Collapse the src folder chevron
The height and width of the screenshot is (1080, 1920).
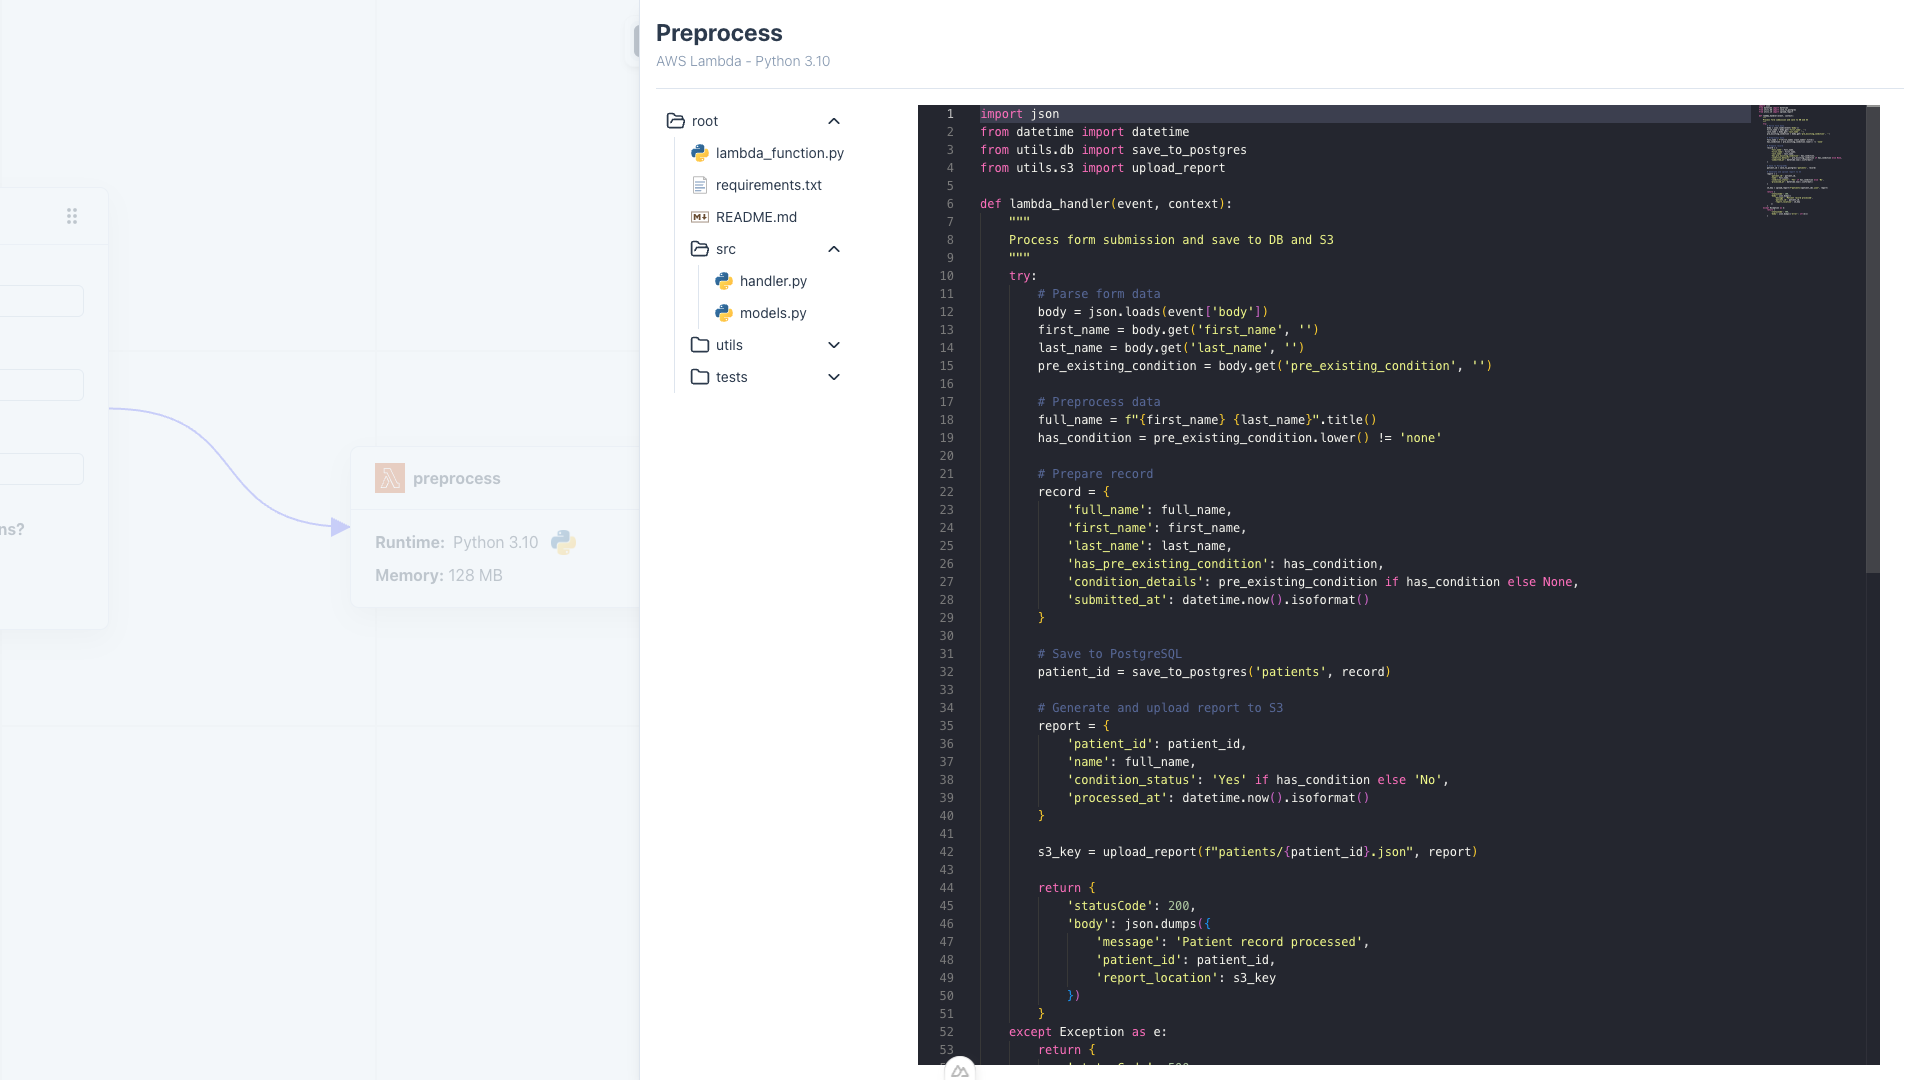pos(834,249)
